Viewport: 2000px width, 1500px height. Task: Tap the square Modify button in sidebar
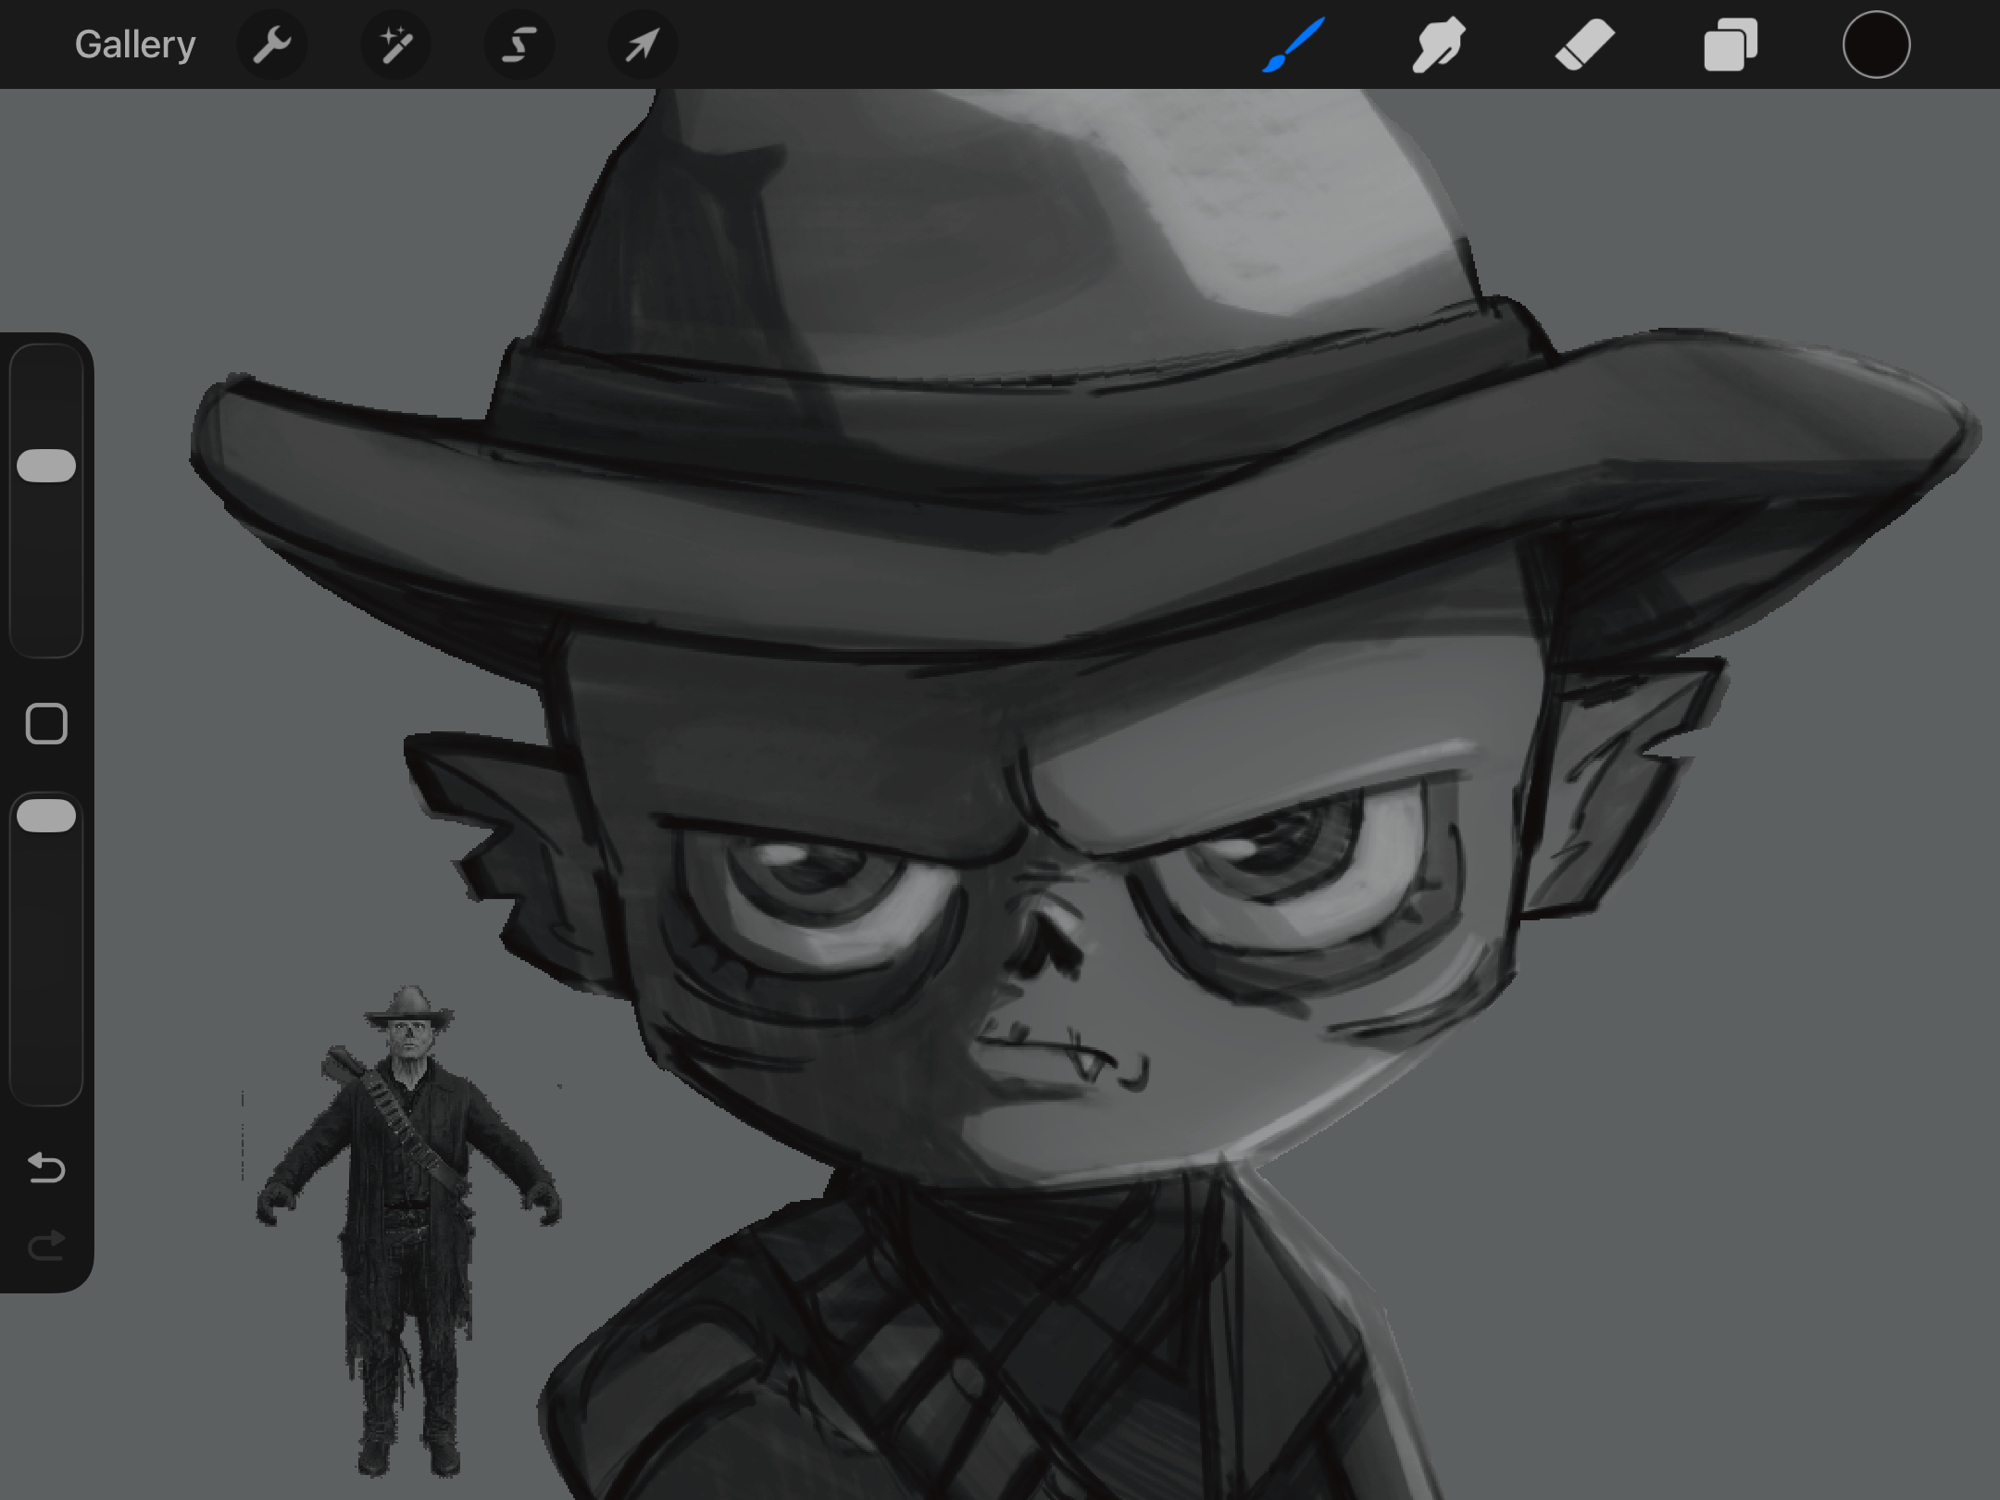coord(47,723)
